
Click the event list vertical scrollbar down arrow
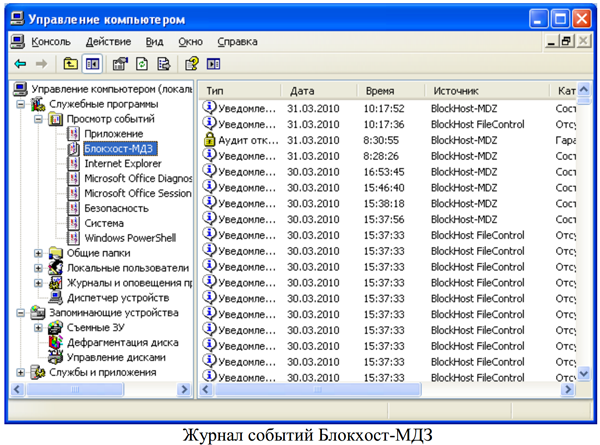click(584, 373)
